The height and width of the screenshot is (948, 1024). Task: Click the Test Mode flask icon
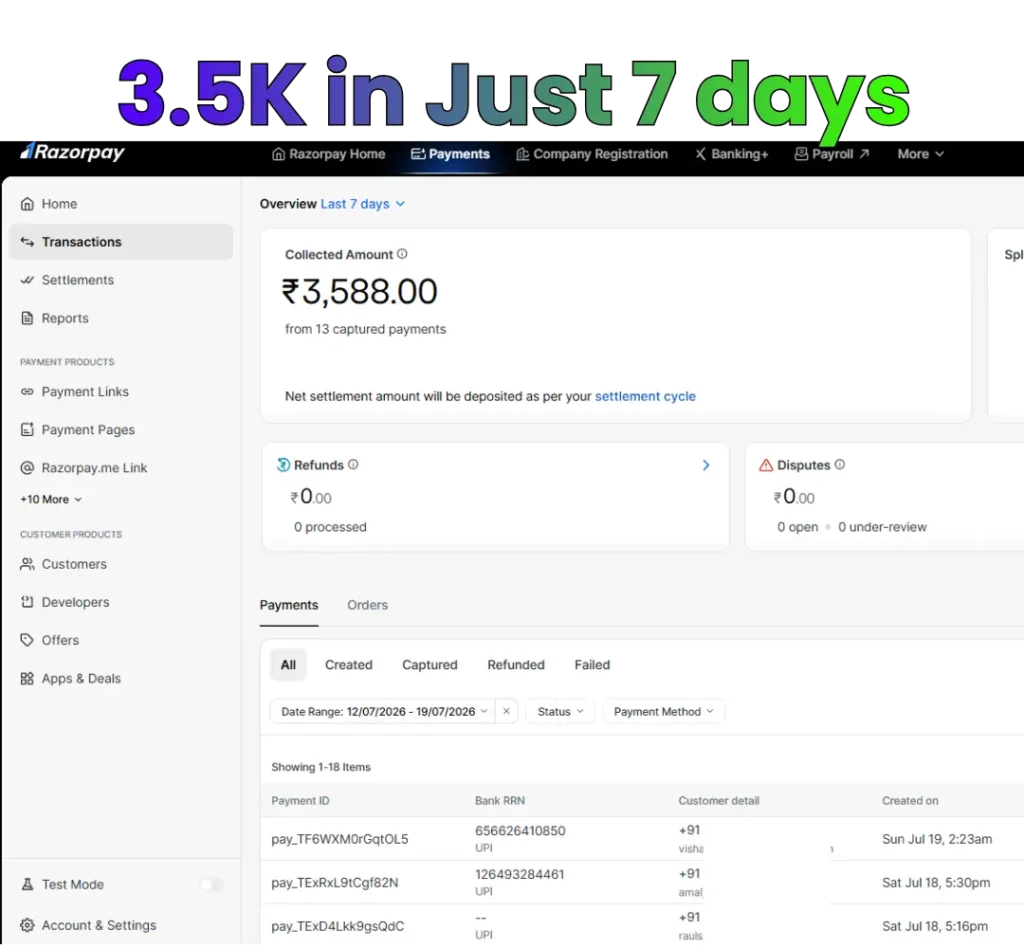point(27,884)
